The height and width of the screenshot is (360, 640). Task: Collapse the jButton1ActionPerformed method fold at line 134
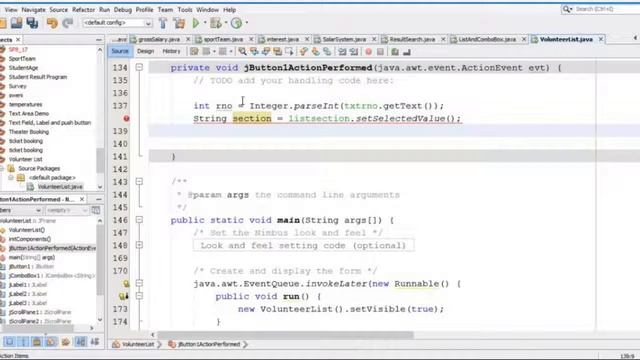[139, 67]
